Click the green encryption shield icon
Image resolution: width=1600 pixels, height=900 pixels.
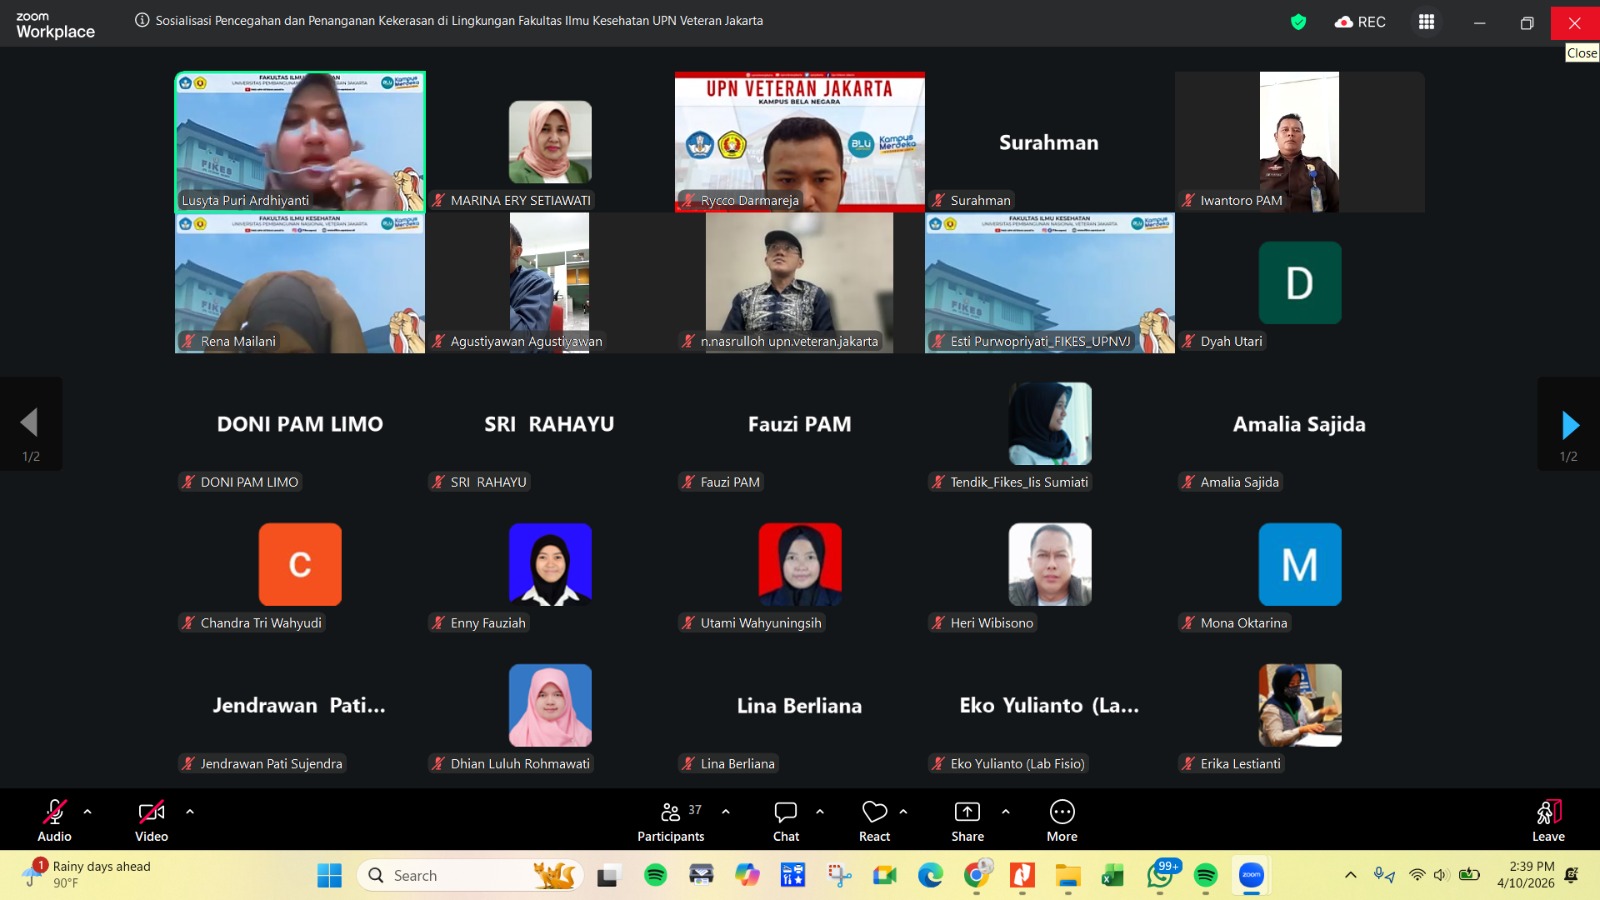pyautogui.click(x=1298, y=22)
